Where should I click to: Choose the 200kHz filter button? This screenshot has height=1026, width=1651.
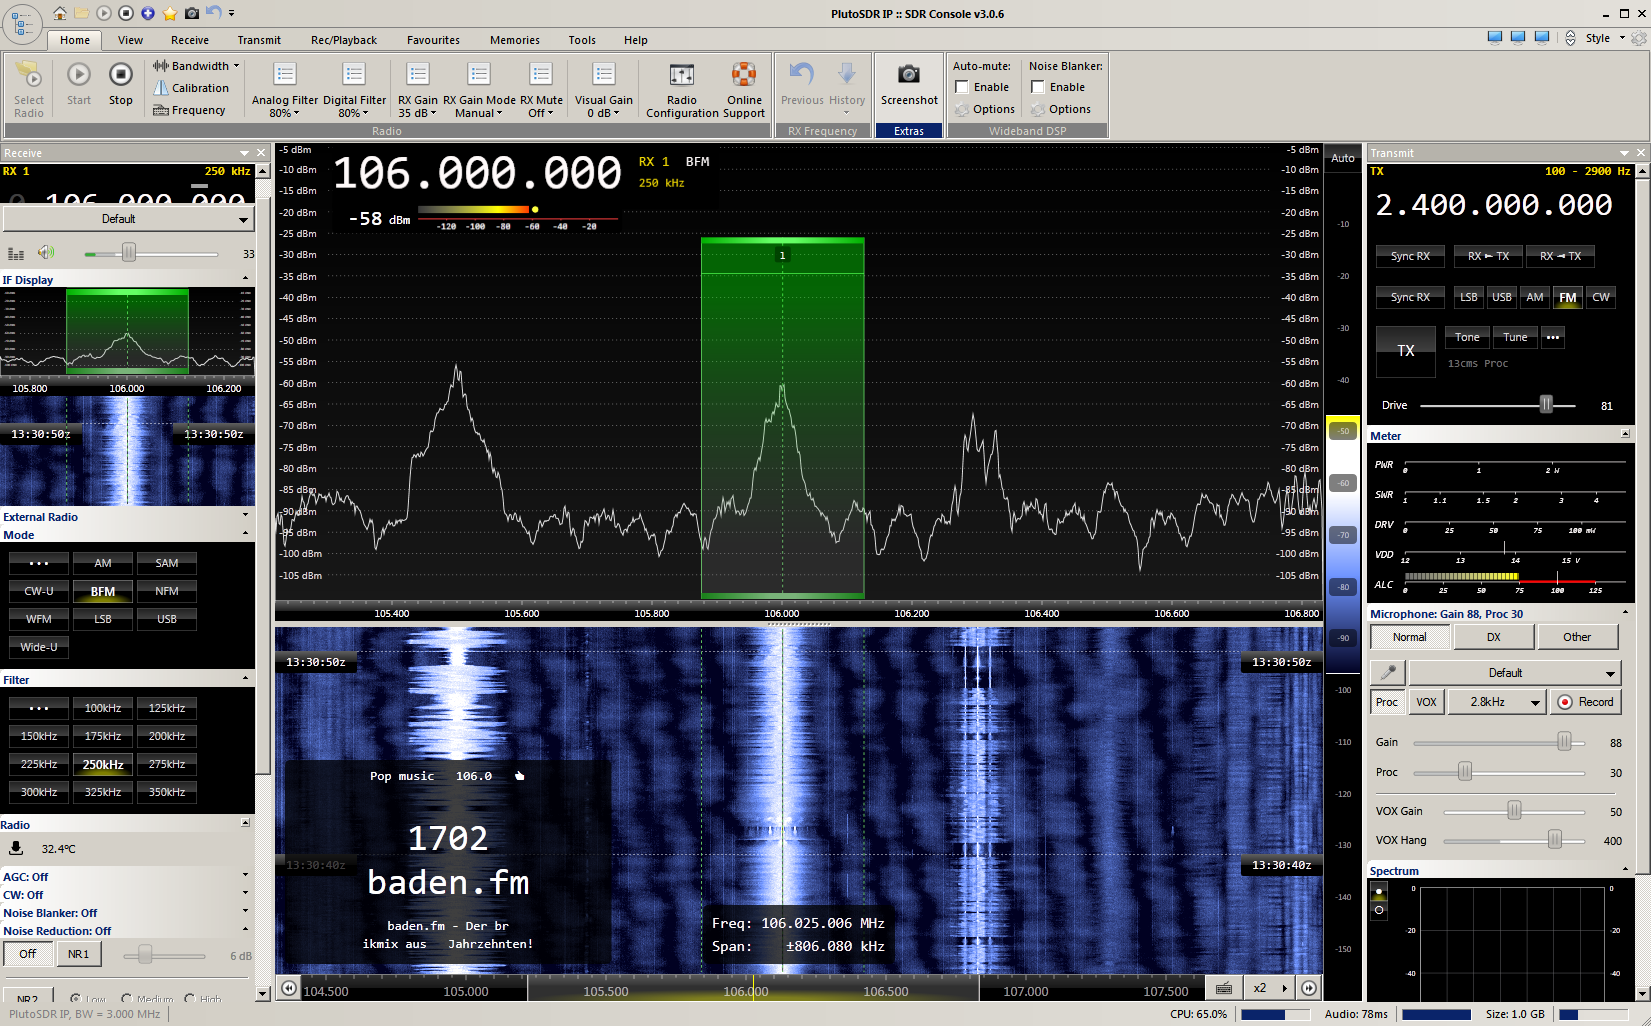tap(167, 736)
